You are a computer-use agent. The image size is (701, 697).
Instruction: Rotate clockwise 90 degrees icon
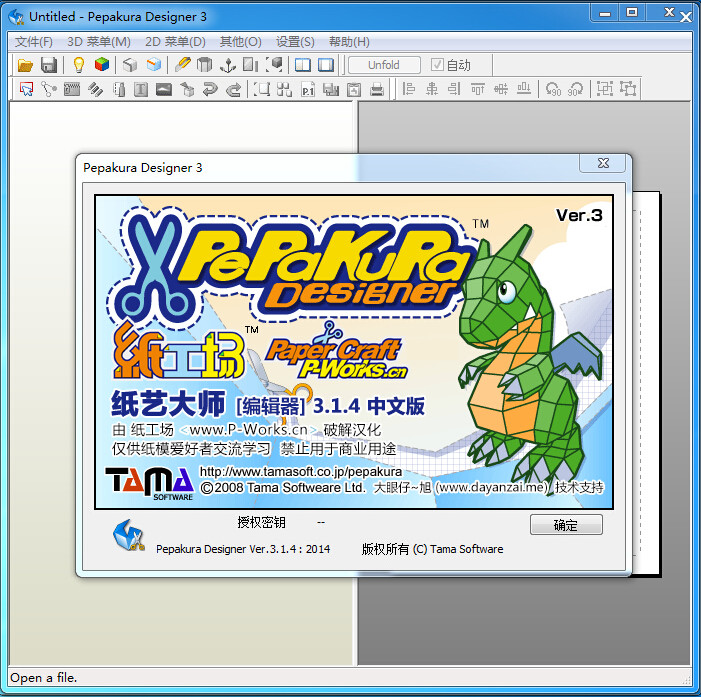tap(575, 89)
